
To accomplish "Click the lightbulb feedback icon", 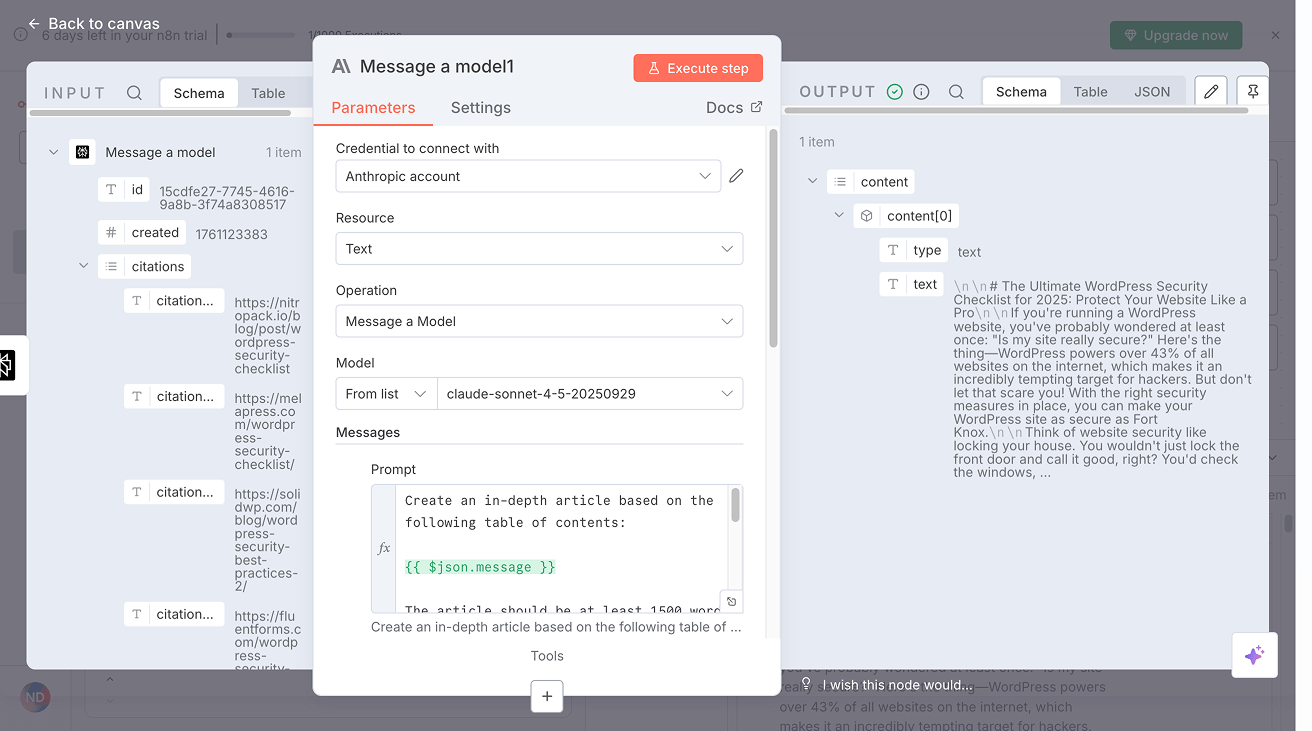I will point(806,685).
